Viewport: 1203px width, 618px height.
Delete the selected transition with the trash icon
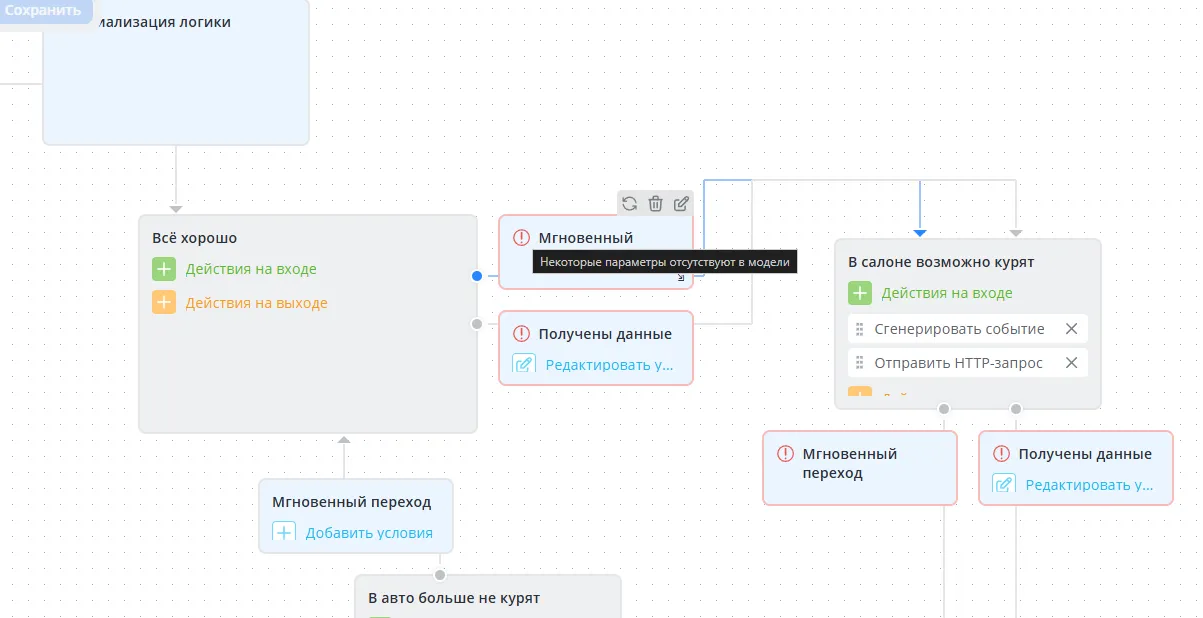pos(655,204)
